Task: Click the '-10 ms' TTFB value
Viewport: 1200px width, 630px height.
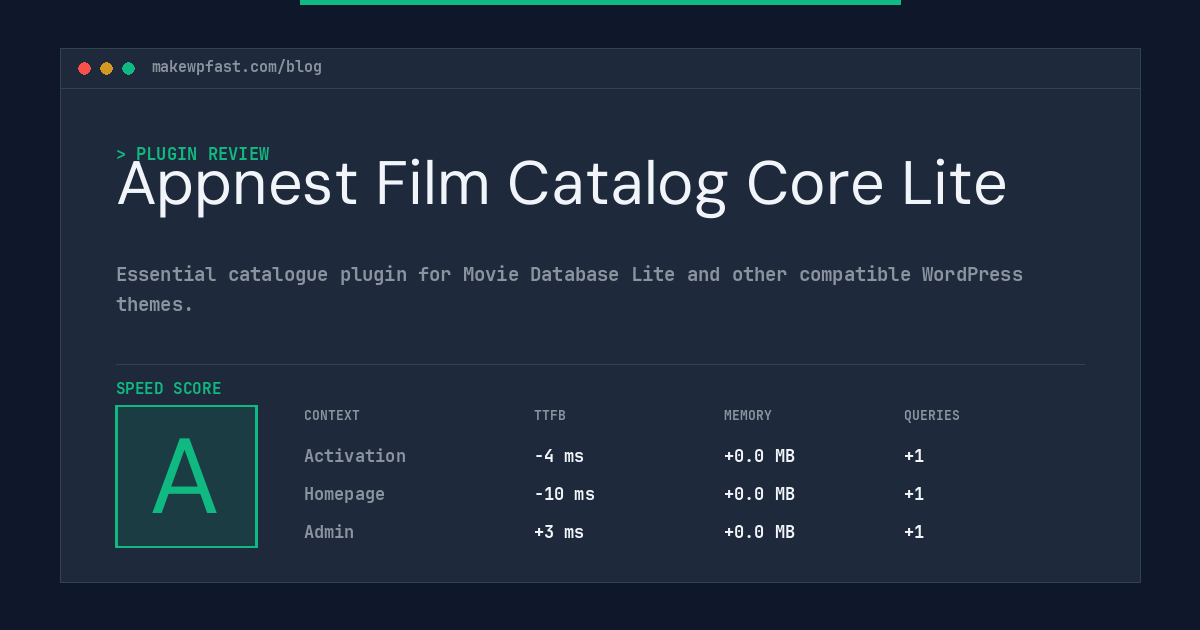Action: pos(564,494)
